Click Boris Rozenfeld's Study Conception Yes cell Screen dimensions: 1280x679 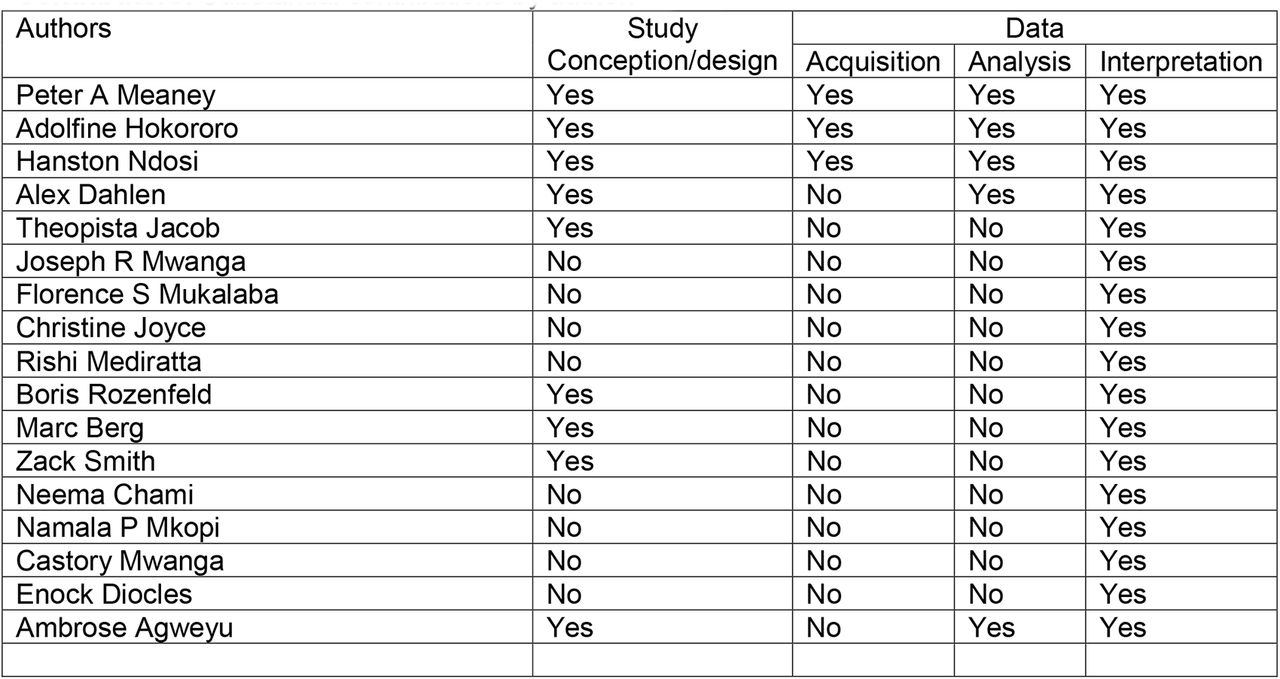click(662, 394)
